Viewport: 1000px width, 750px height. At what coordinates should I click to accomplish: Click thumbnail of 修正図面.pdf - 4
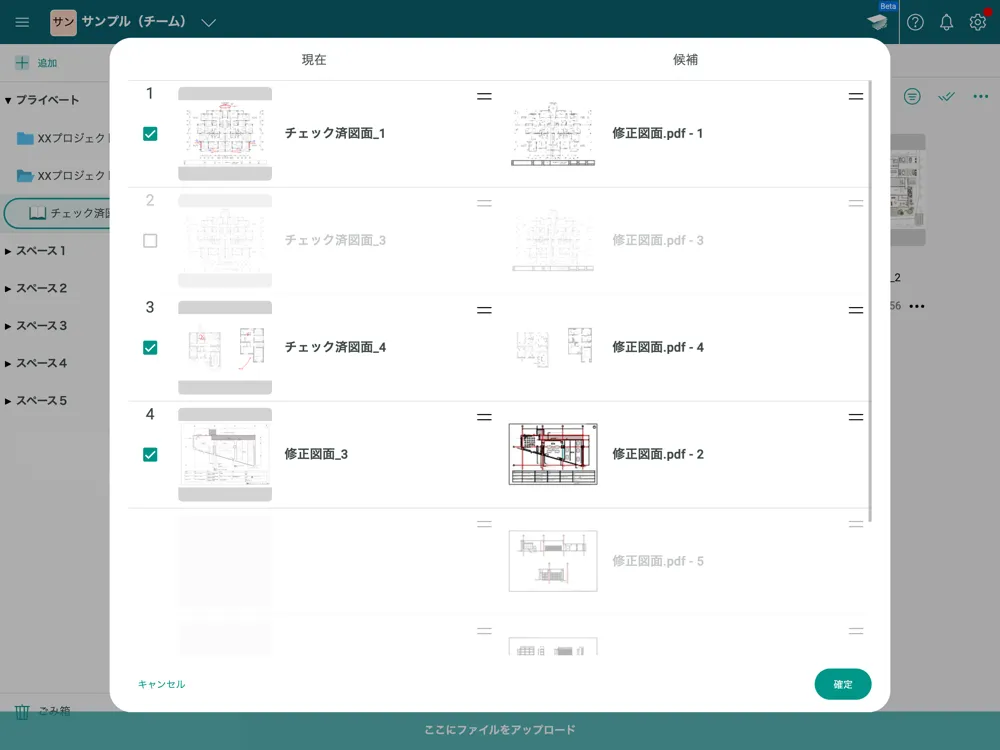pyautogui.click(x=553, y=348)
